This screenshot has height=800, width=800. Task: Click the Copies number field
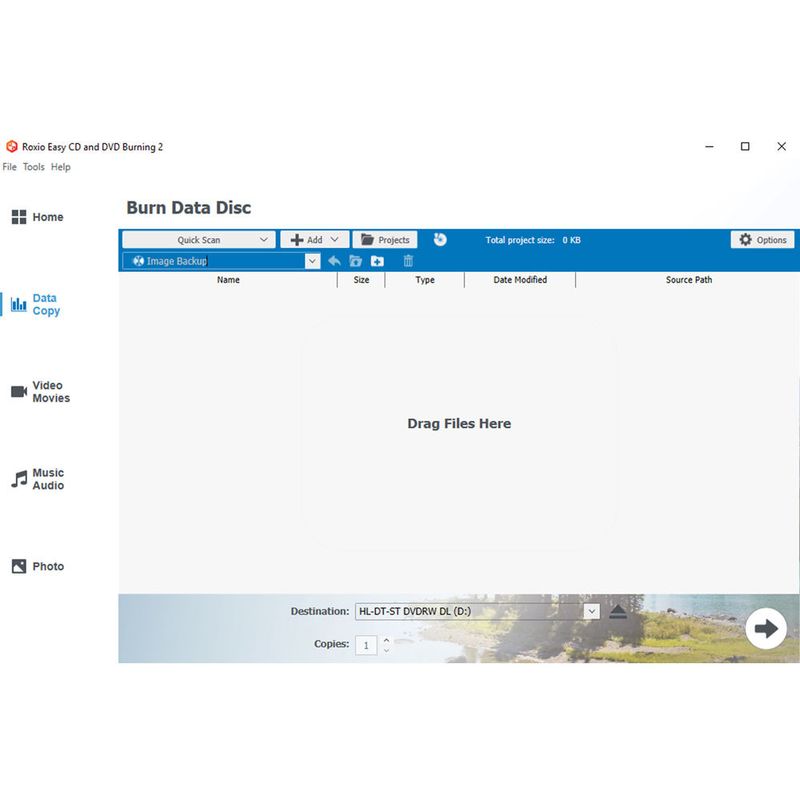tap(366, 645)
